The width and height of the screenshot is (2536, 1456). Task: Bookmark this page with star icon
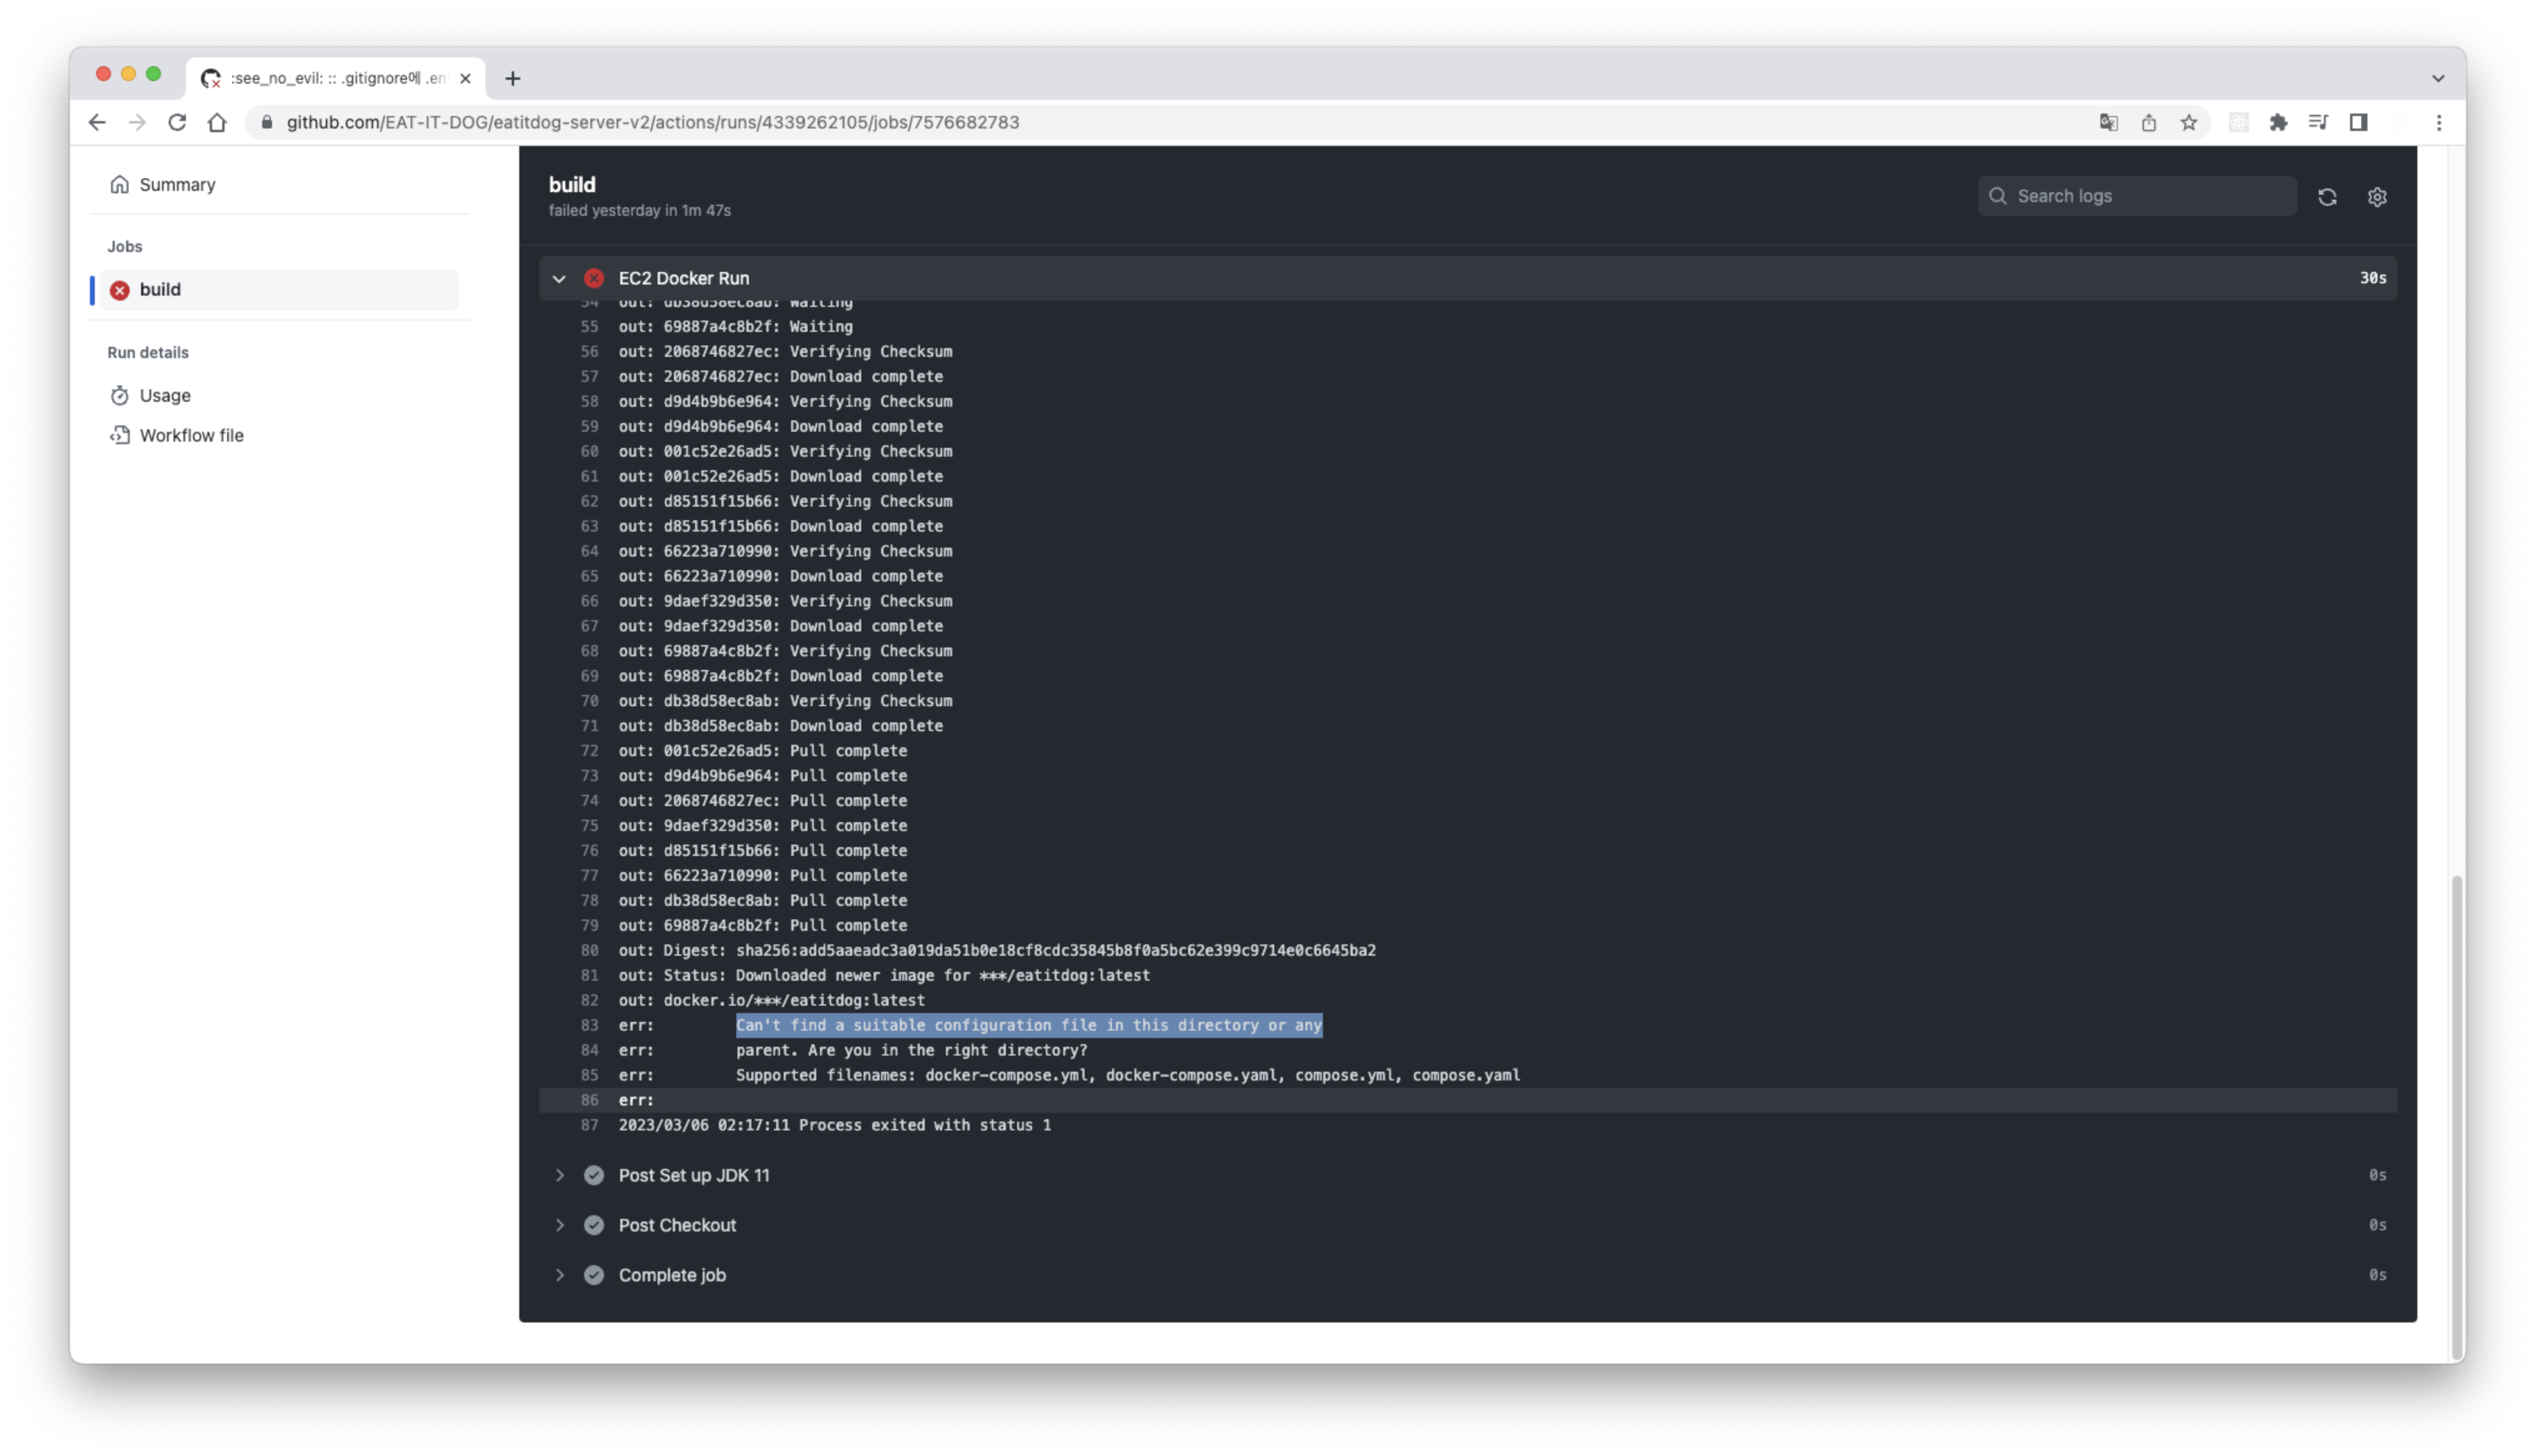pyautogui.click(x=2189, y=122)
